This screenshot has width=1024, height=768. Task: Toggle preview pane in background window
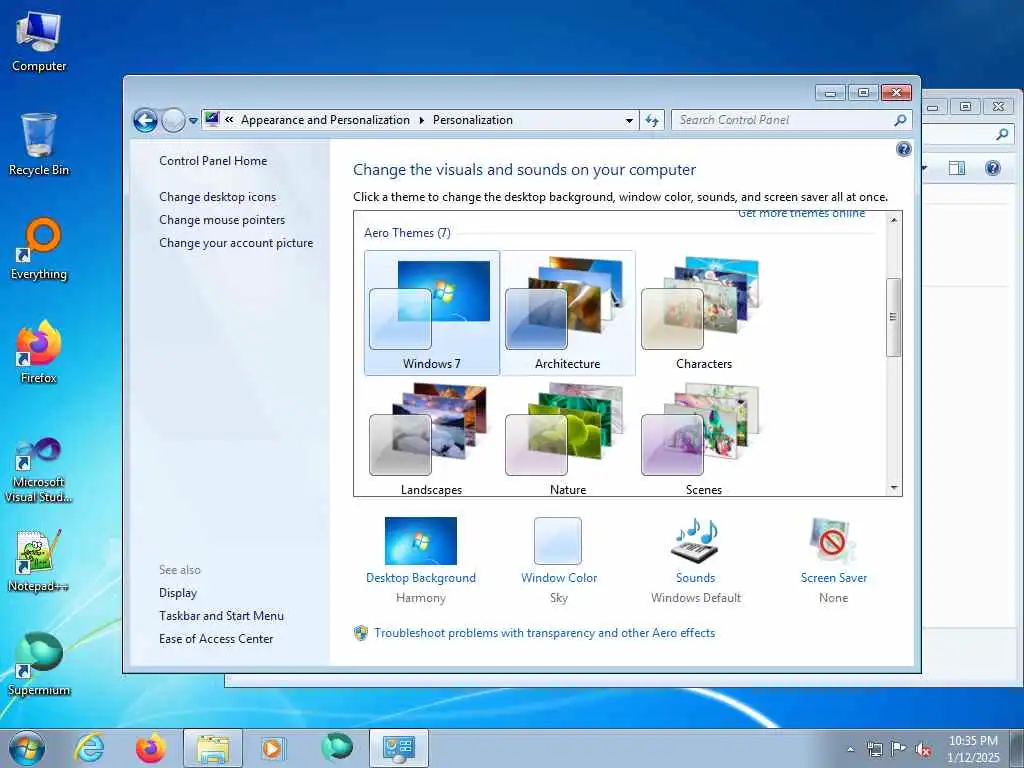(x=957, y=168)
